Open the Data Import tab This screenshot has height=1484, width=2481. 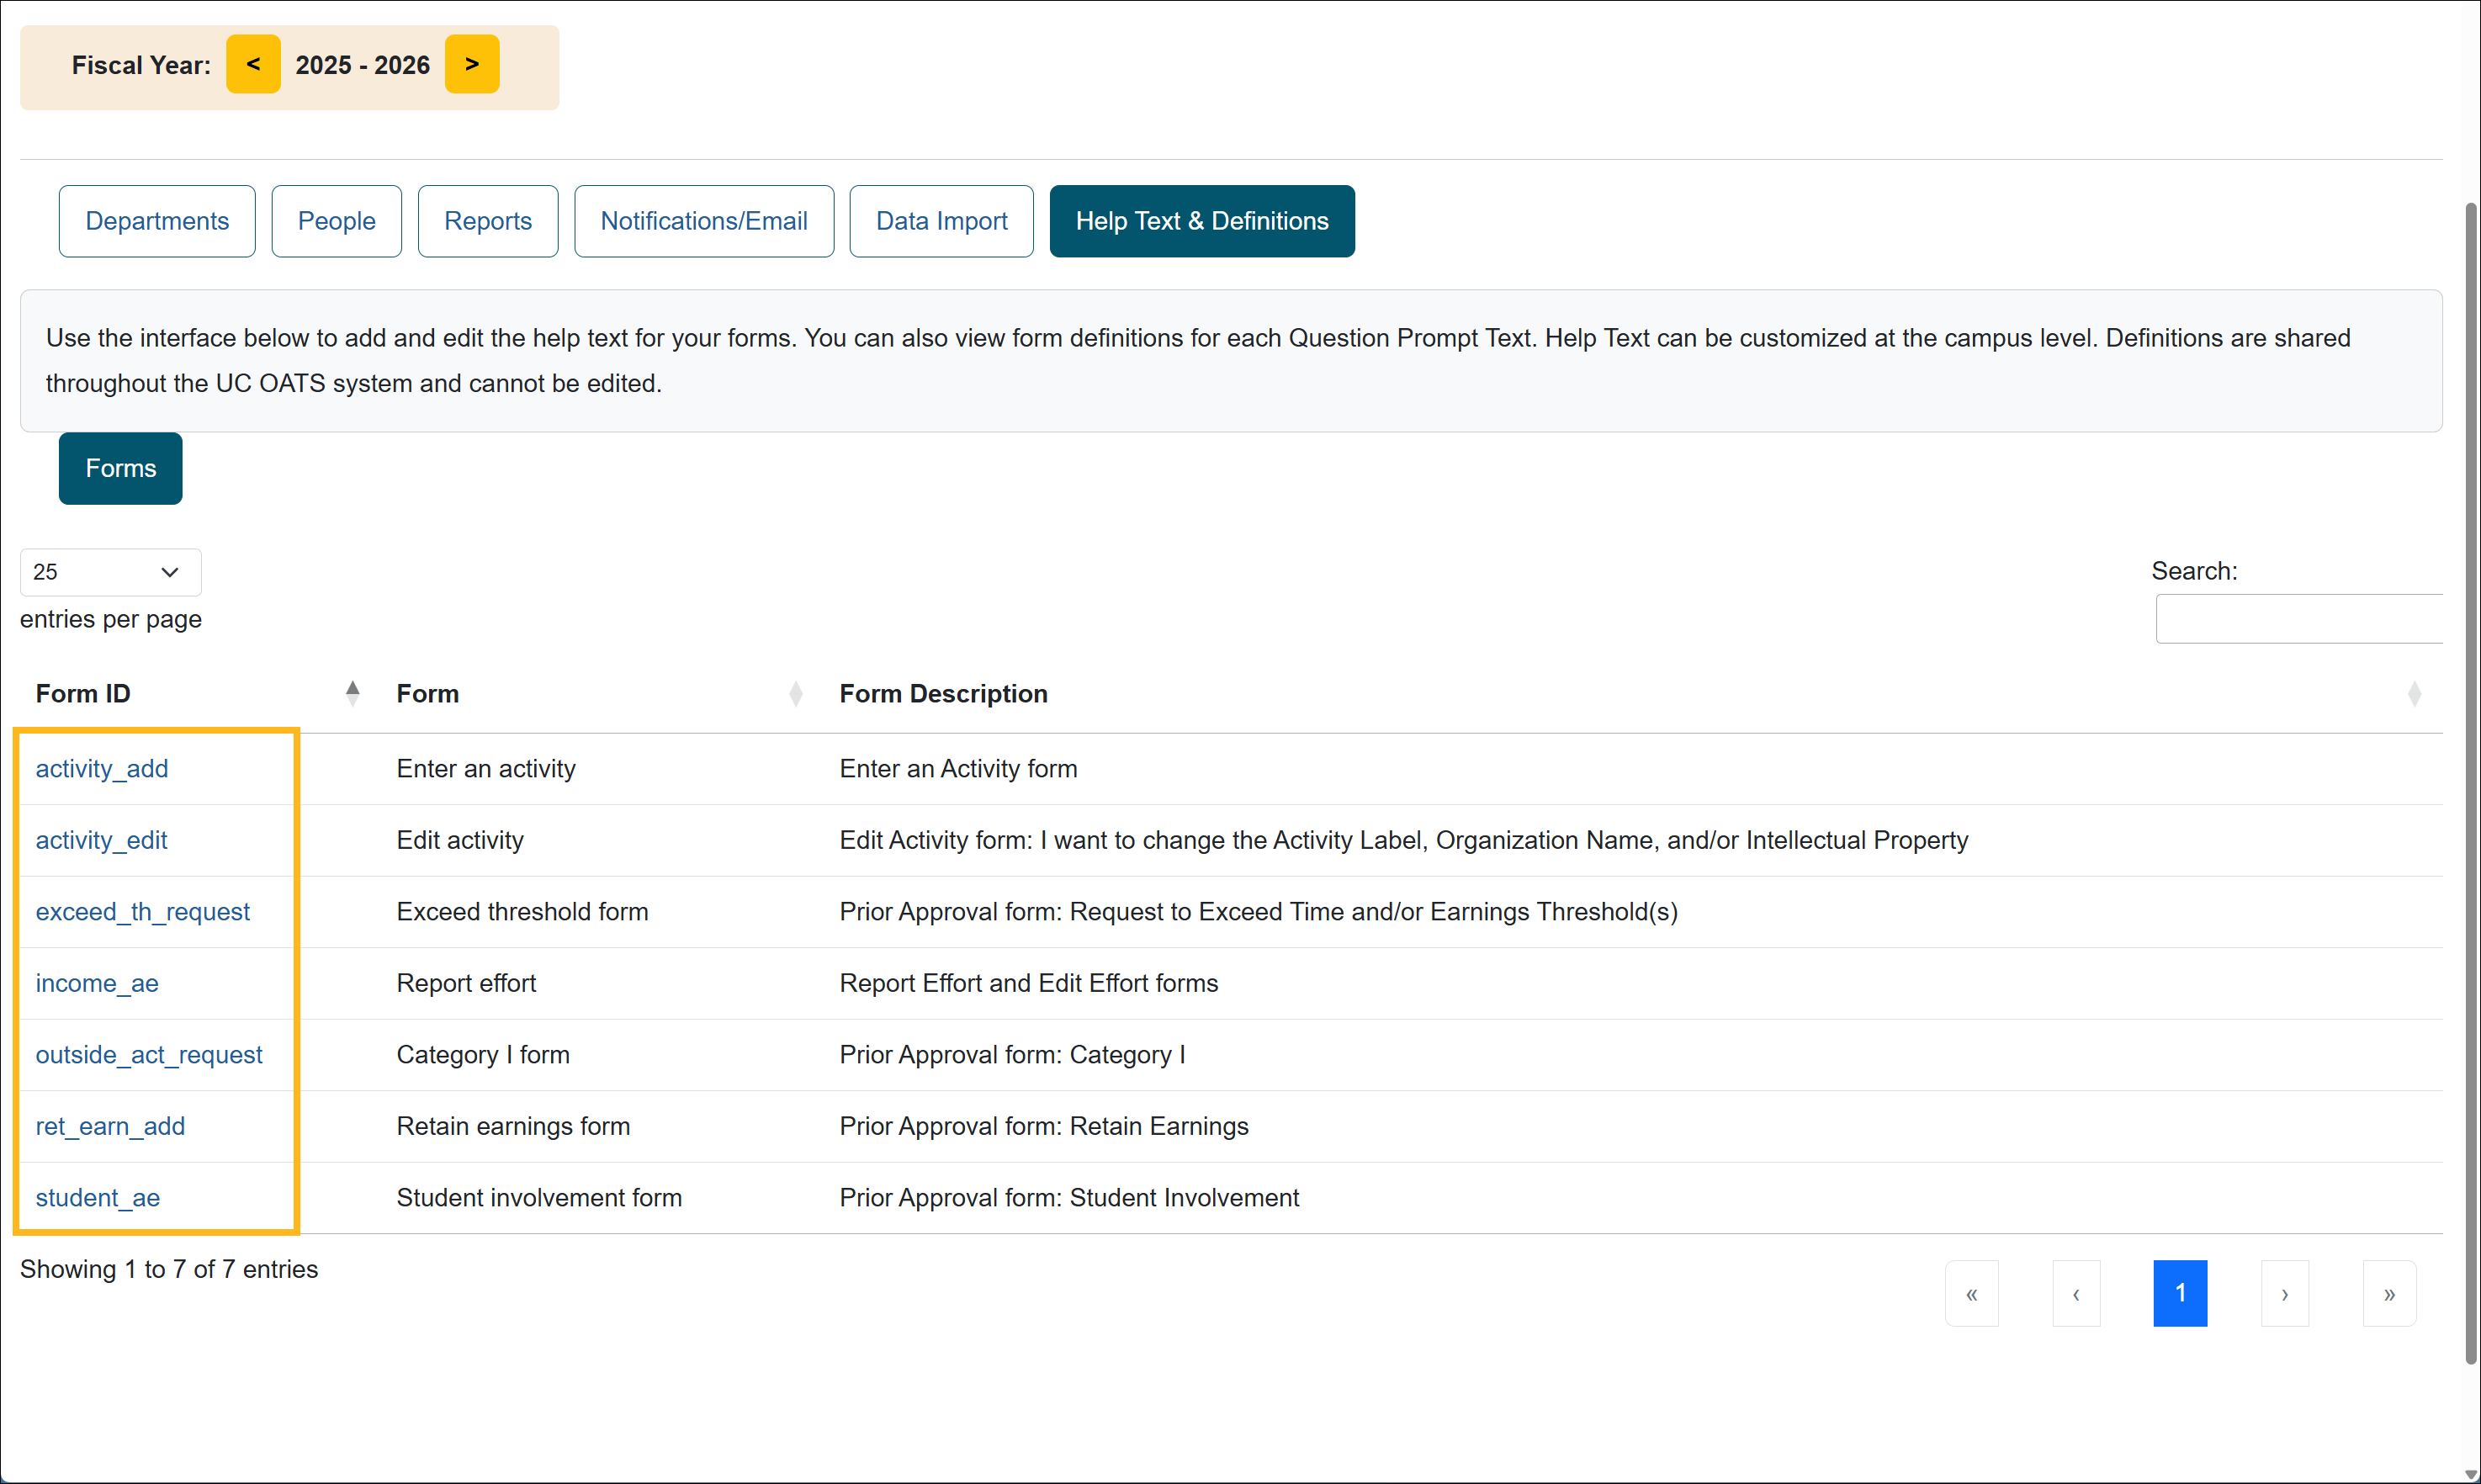click(x=941, y=221)
